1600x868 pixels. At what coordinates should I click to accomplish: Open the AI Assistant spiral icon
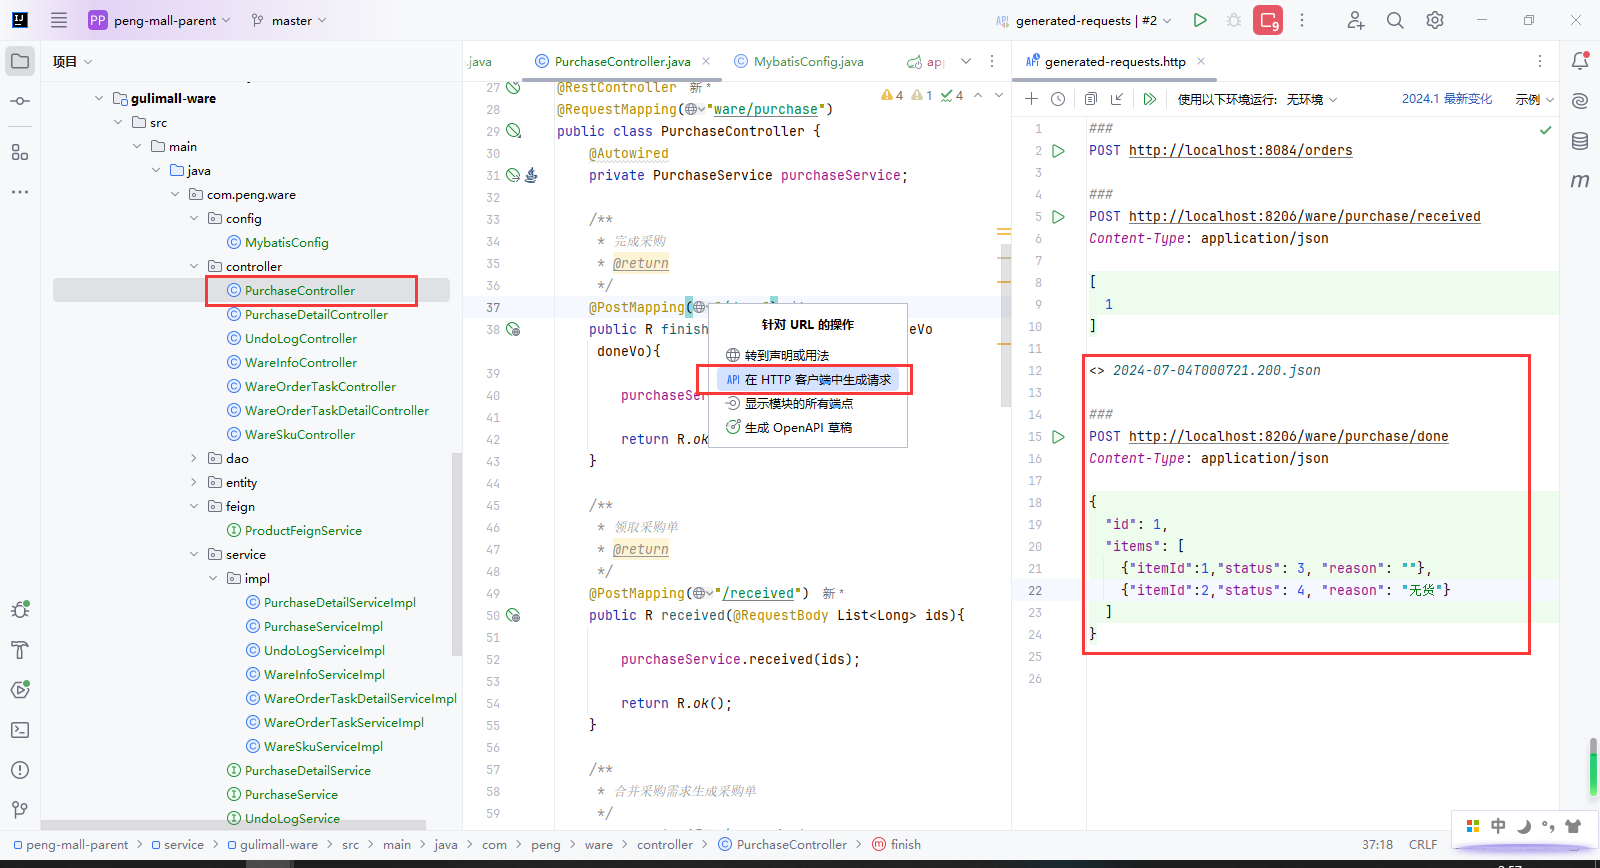[1580, 101]
